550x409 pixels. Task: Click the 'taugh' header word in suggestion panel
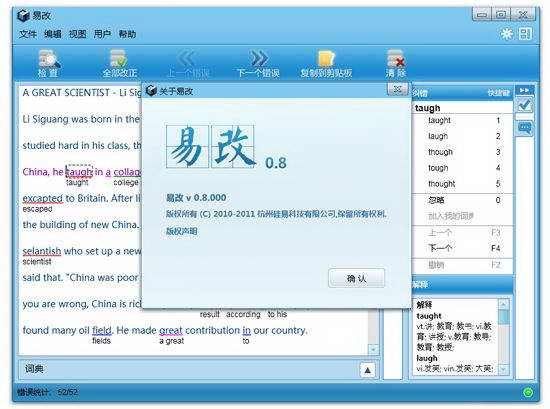click(x=427, y=108)
